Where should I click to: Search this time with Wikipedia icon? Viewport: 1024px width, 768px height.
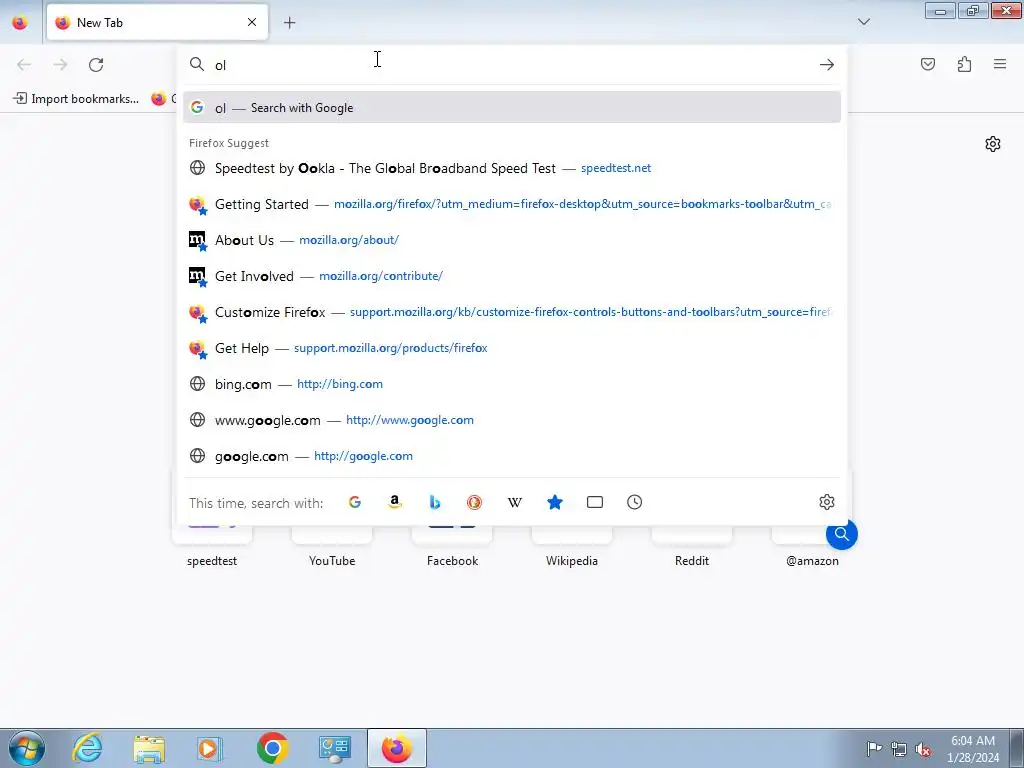pos(515,502)
